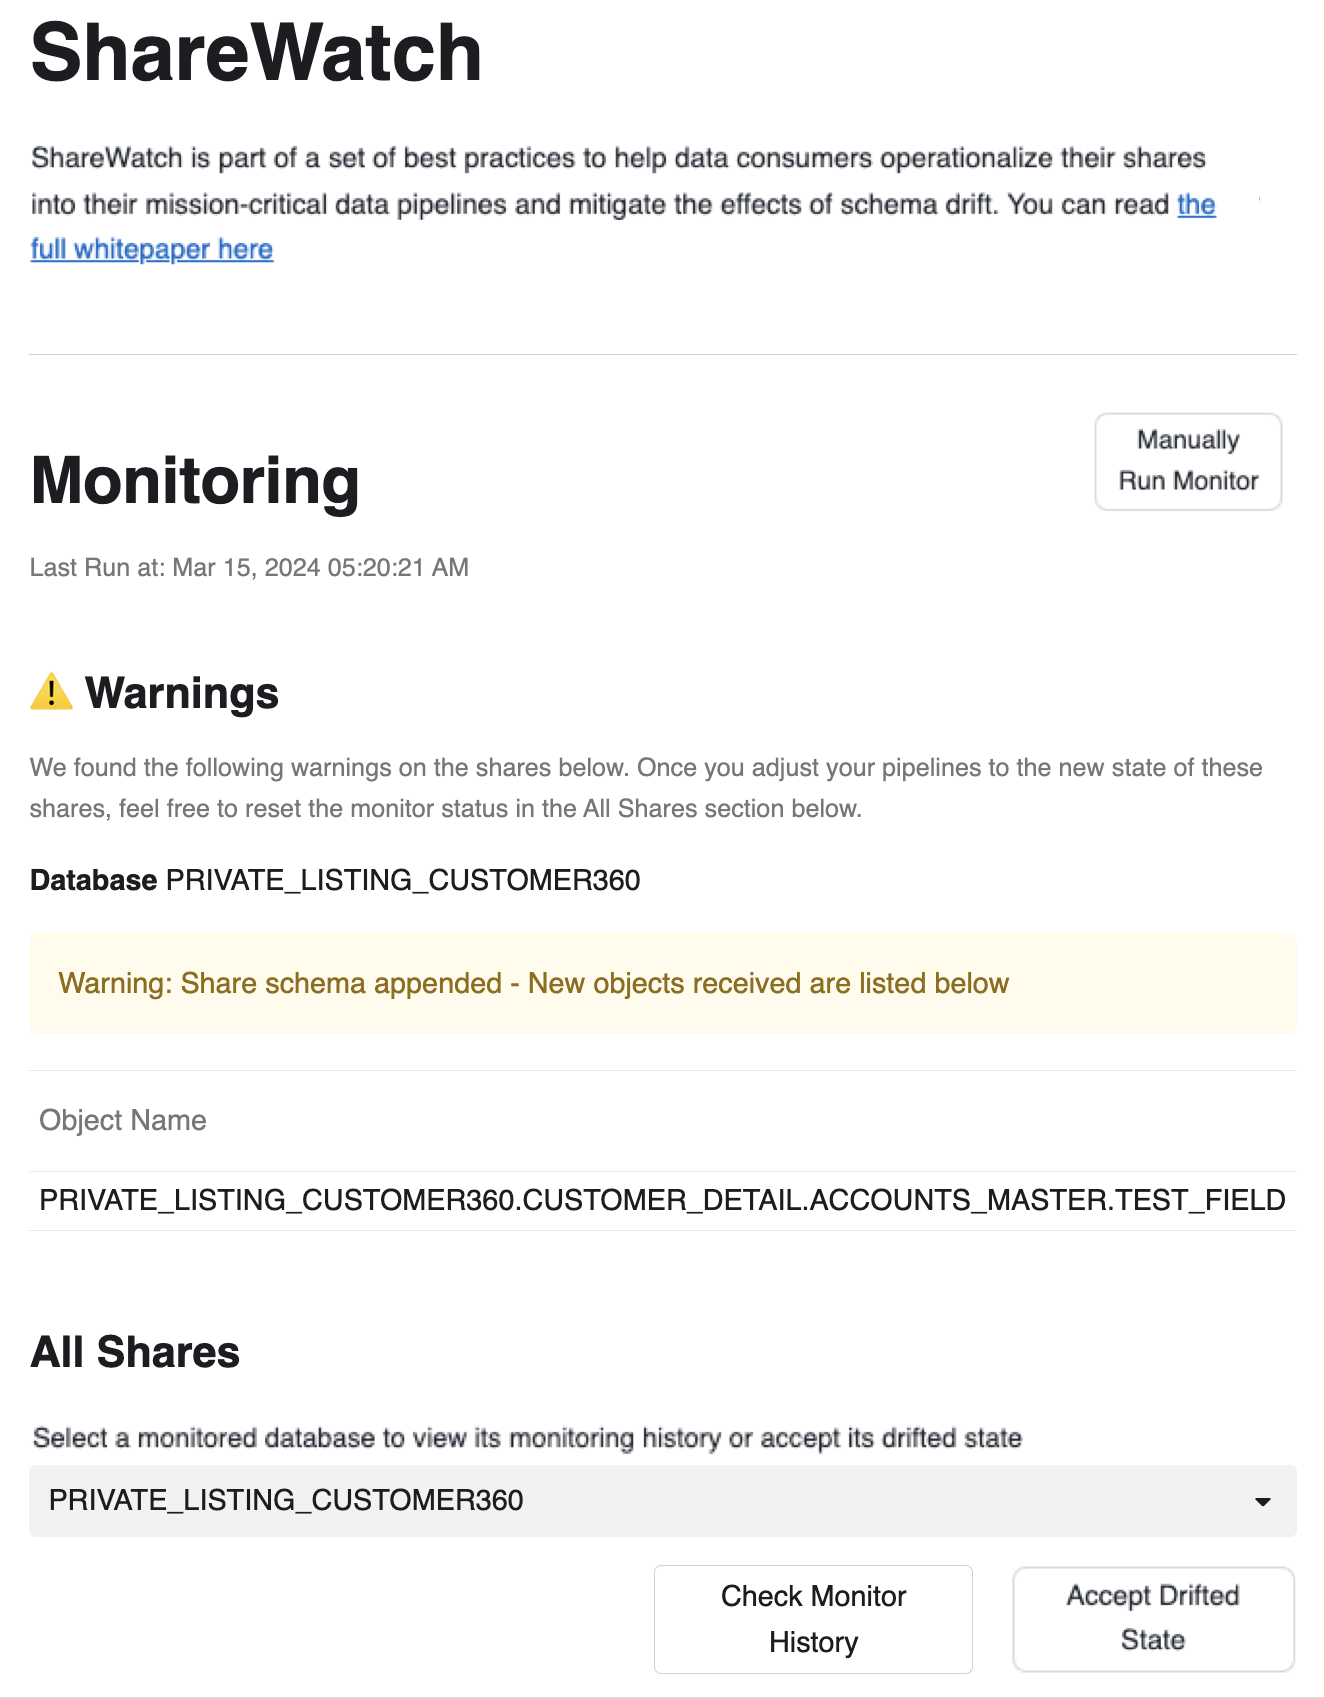1324x1698 pixels.
Task: Click the Accept Drifted State button
Action: pos(1153,1618)
